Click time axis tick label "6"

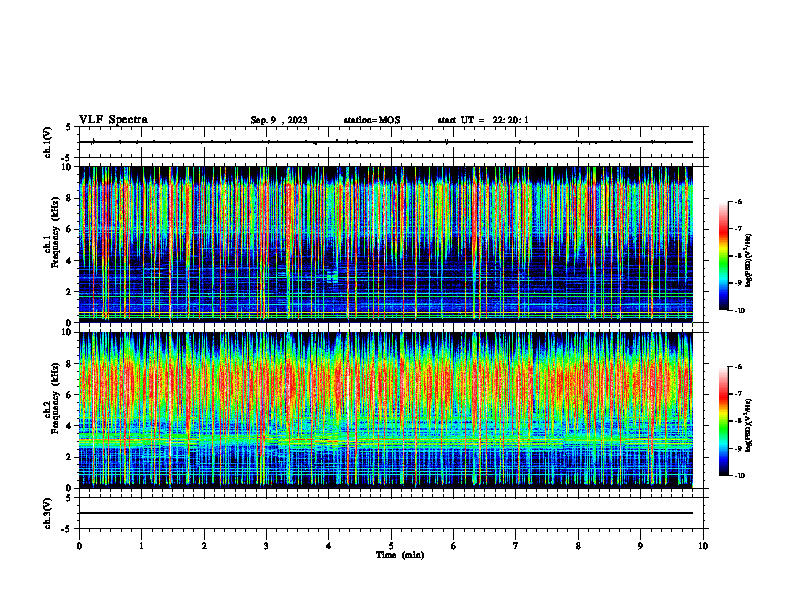coord(454,546)
